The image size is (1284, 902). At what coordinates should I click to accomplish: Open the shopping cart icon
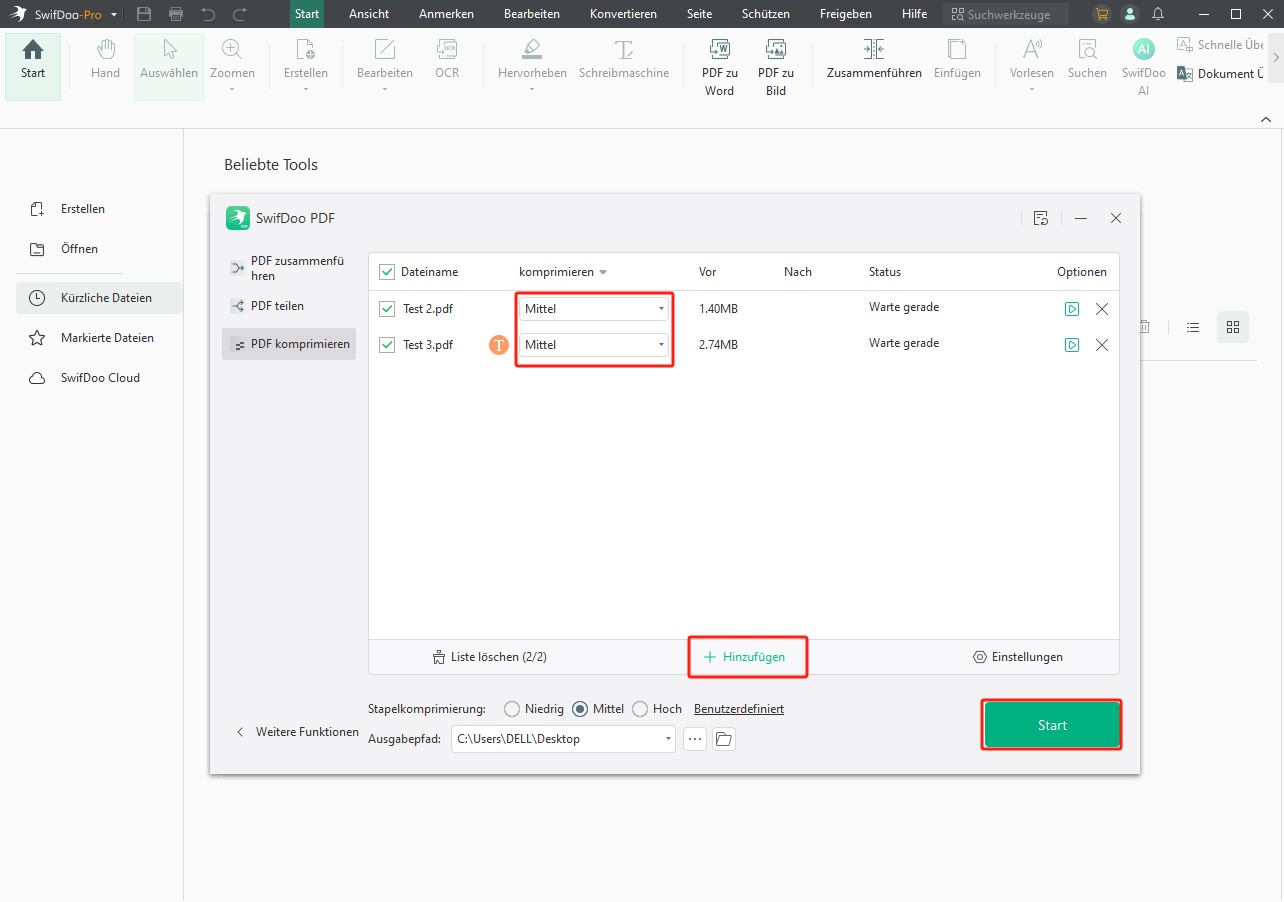coord(1102,14)
